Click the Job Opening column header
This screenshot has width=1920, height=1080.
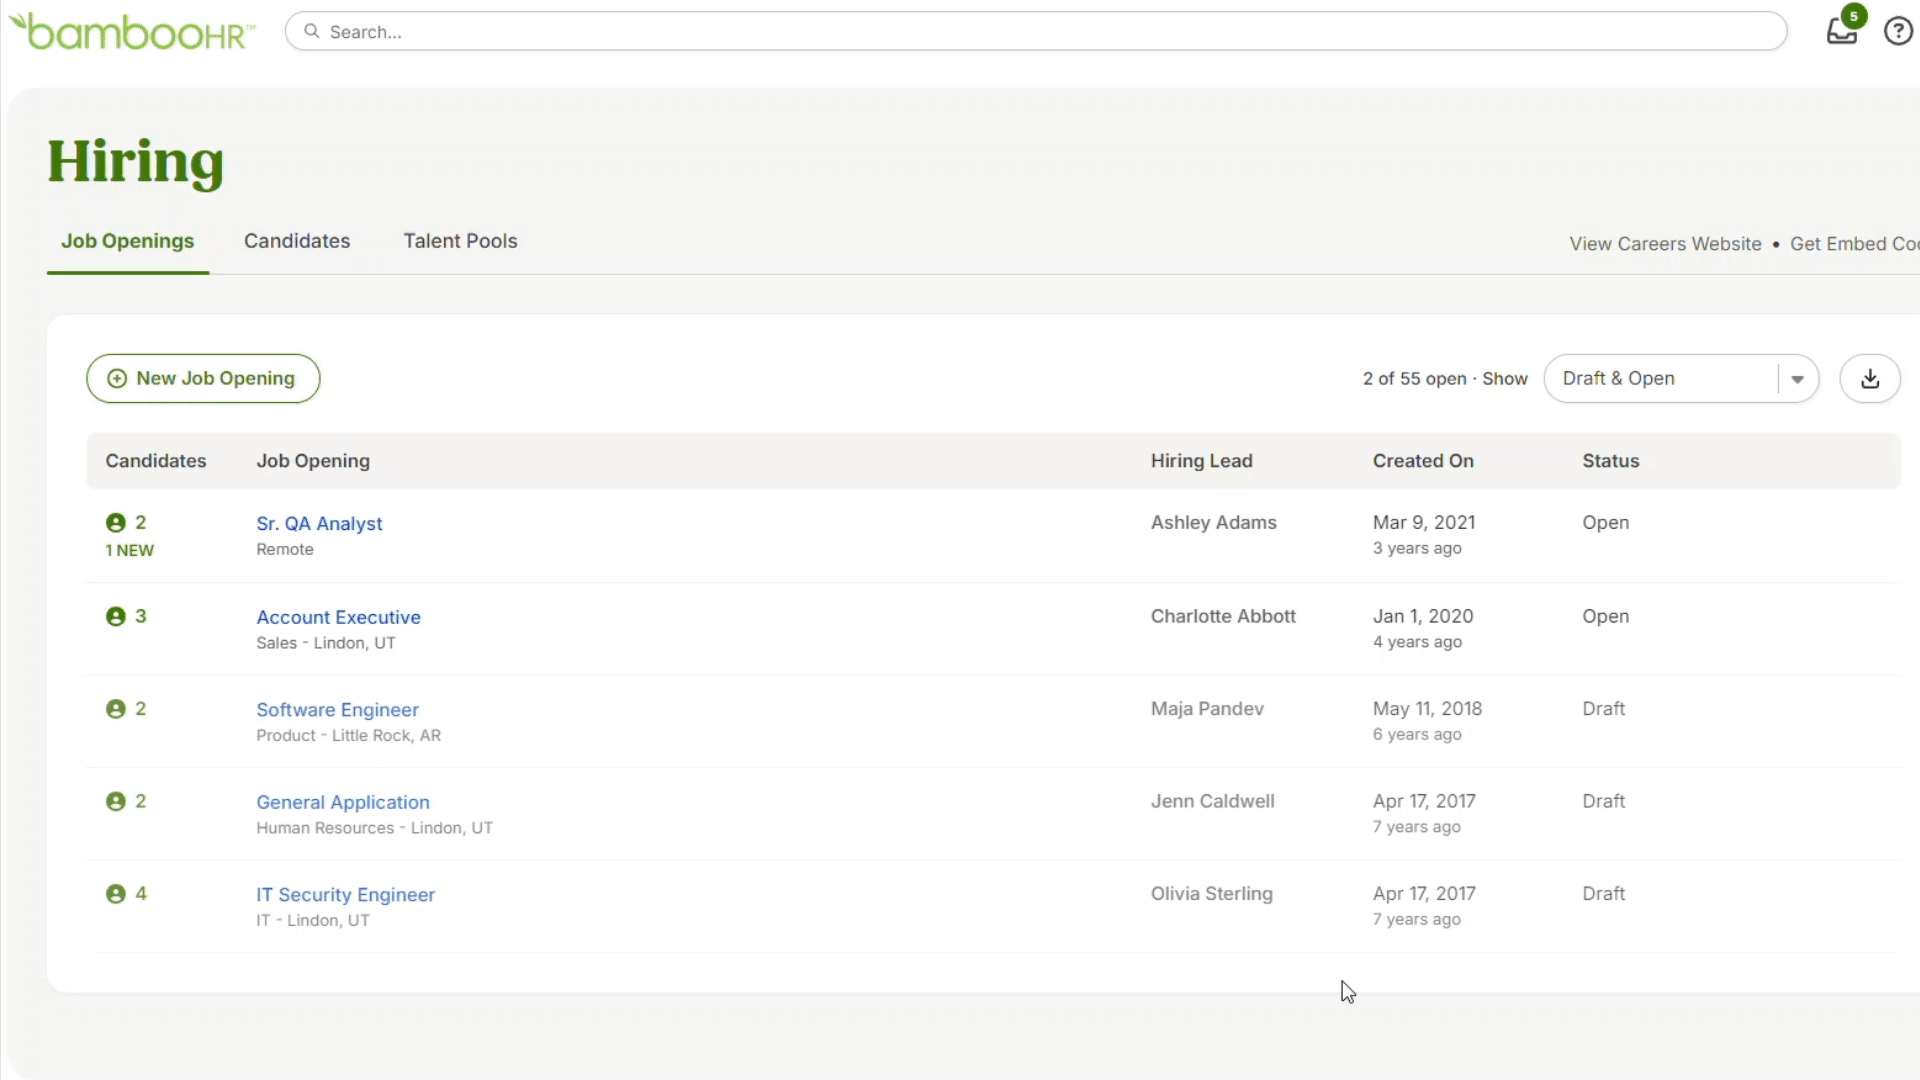coord(313,461)
